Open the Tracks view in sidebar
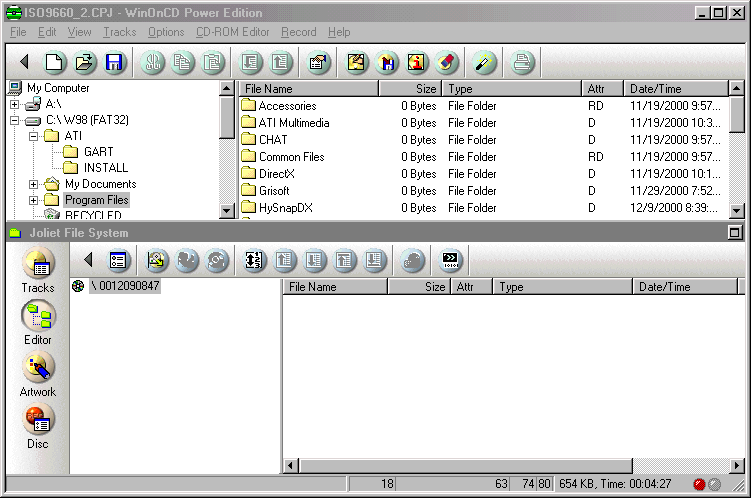The height and width of the screenshot is (498, 751). (x=38, y=270)
